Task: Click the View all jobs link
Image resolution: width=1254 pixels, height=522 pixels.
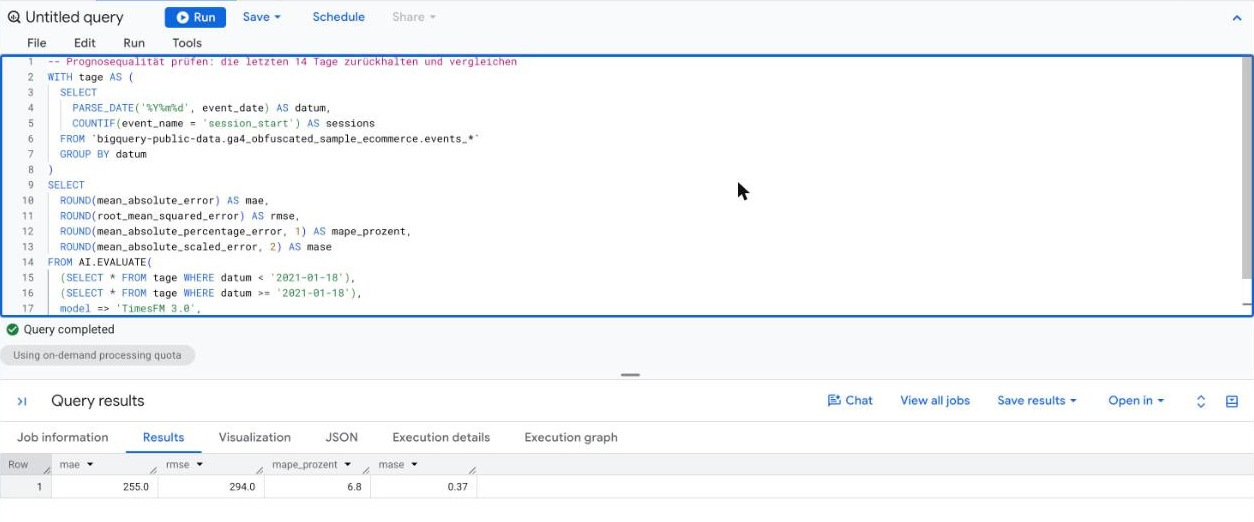Action: [x=935, y=400]
